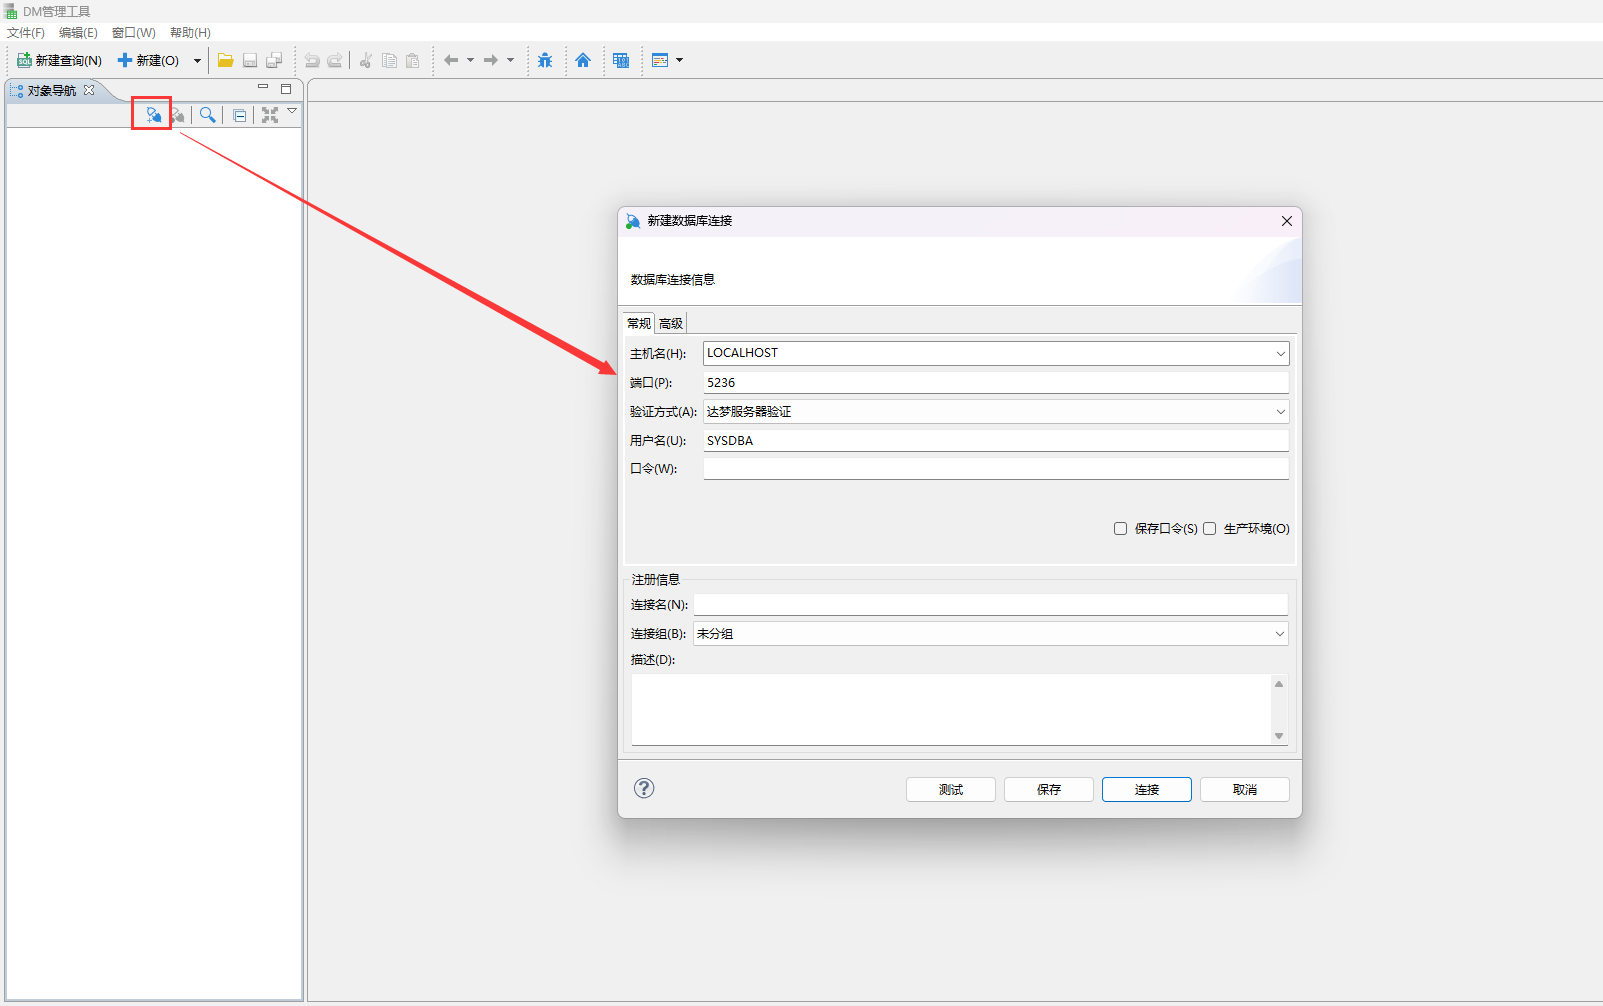This screenshot has width=1603, height=1006.
Task: Click the colored window layout toolbar icon
Action: (660, 60)
